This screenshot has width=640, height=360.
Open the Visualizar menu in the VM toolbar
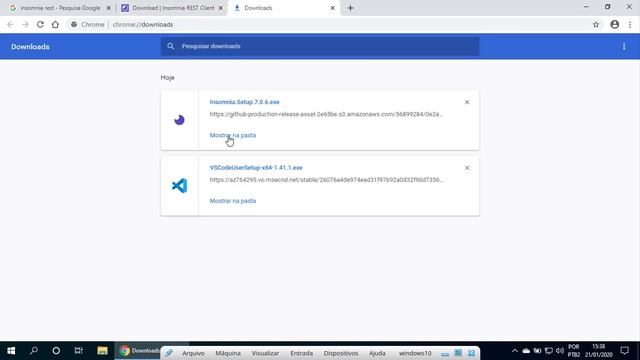(x=265, y=353)
